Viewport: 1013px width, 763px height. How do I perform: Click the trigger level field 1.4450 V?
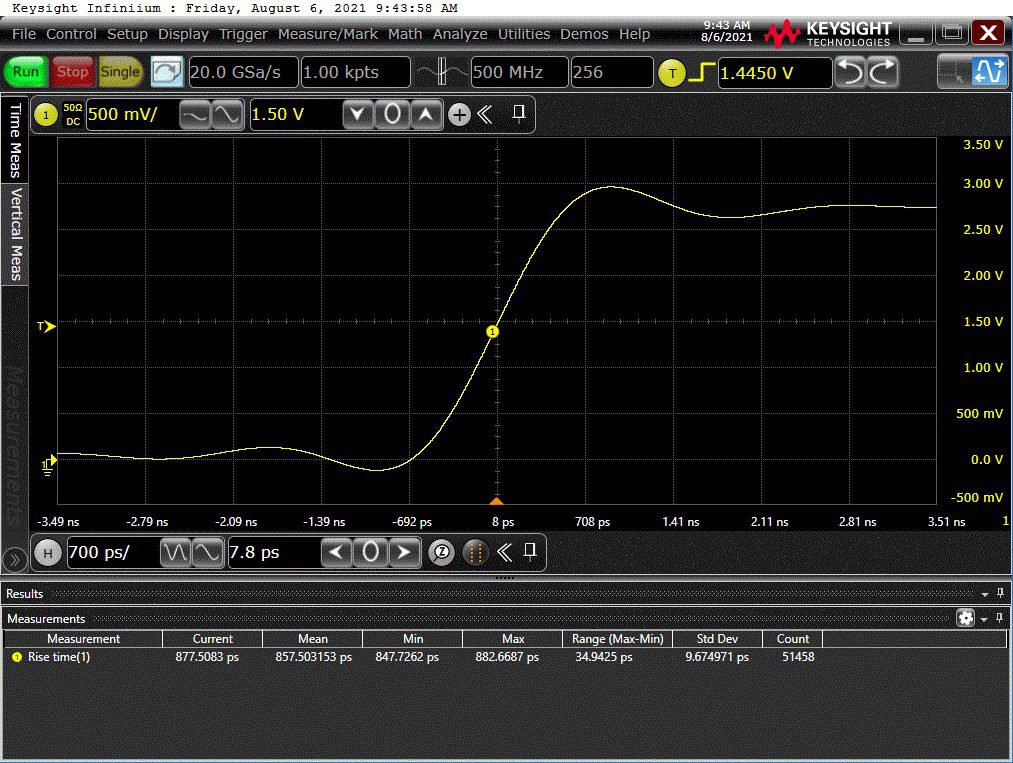(x=773, y=73)
